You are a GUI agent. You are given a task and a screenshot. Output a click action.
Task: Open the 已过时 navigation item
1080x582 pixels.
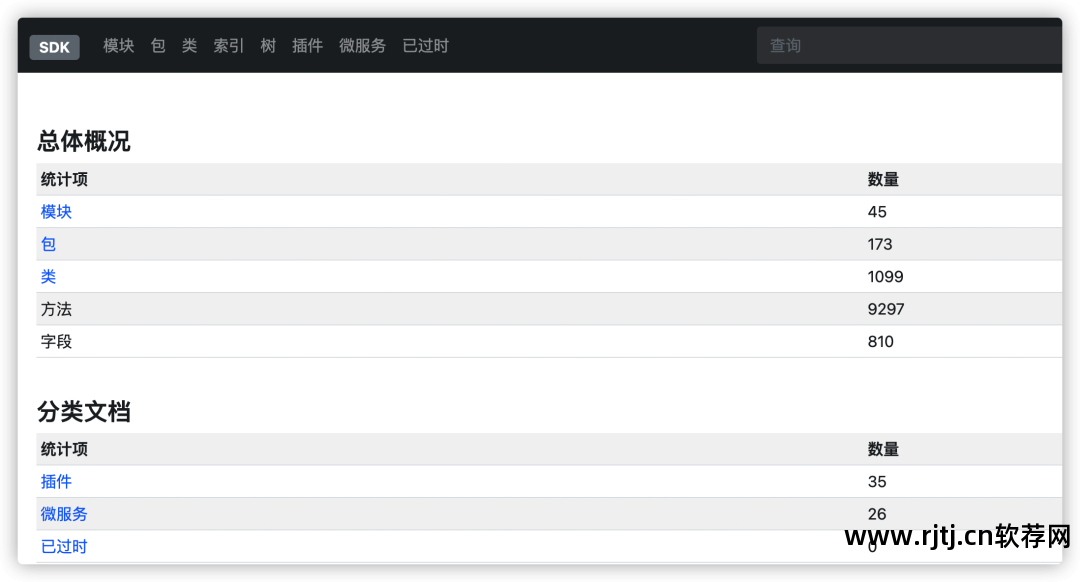pyautogui.click(x=425, y=45)
